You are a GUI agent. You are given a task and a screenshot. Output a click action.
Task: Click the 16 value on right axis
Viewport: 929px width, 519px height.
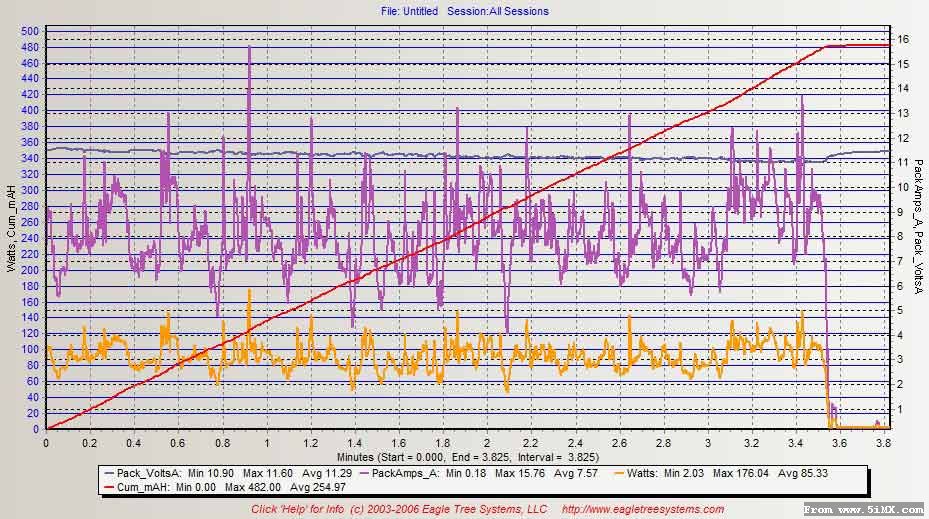point(901,40)
